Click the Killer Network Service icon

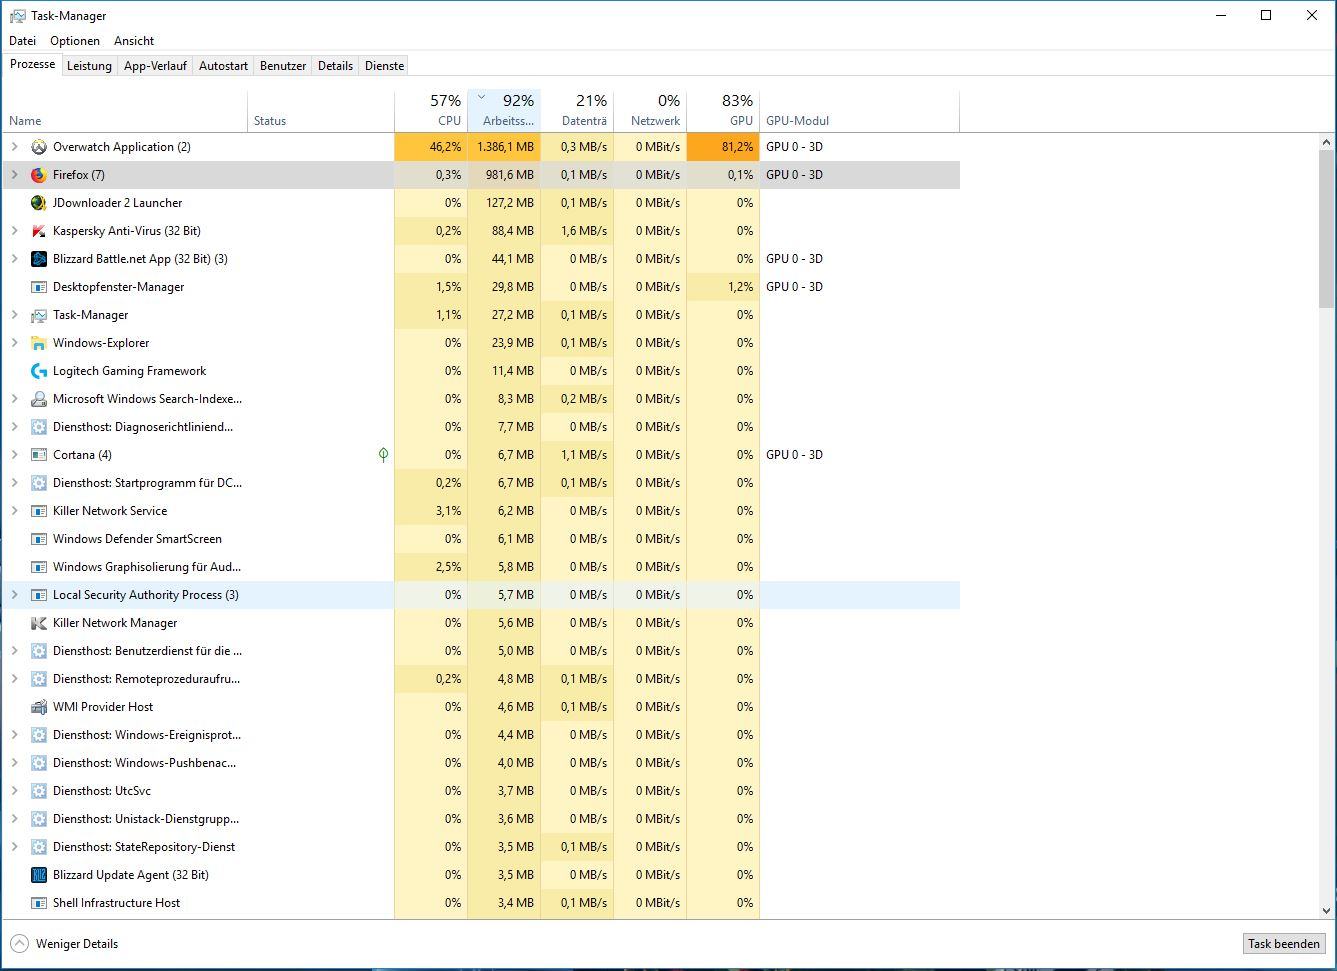pyautogui.click(x=38, y=511)
